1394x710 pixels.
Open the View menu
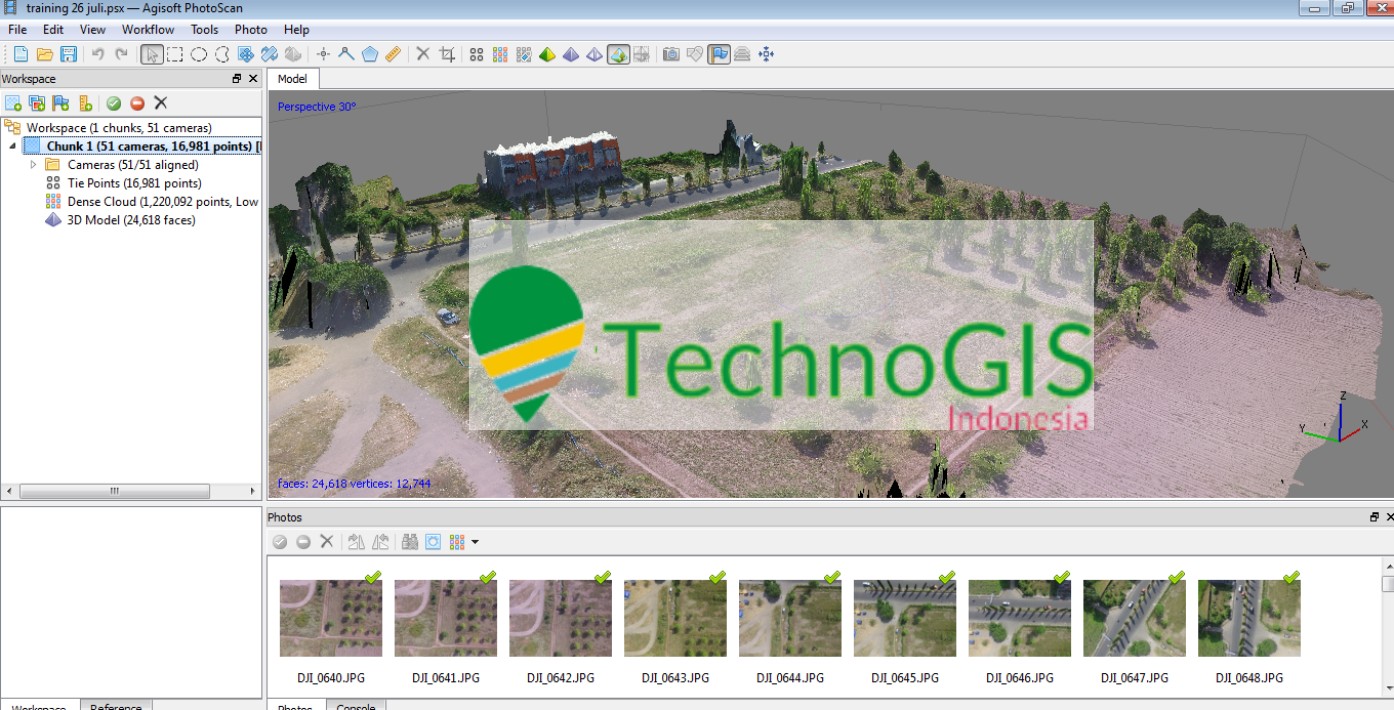(x=93, y=30)
